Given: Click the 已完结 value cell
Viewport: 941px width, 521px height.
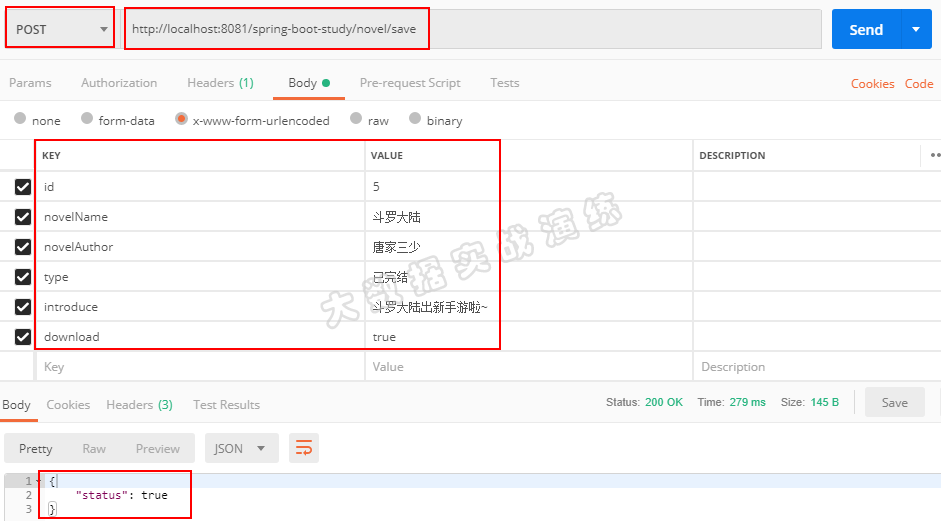Looking at the screenshot, I should (x=529, y=277).
